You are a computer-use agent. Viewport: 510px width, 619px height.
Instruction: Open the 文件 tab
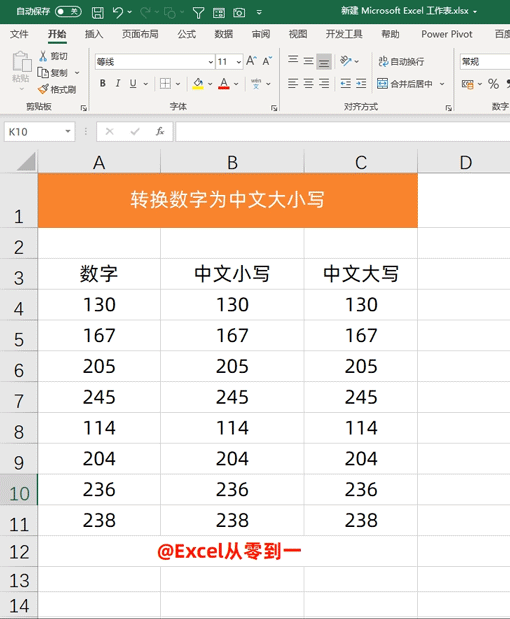pyautogui.click(x=19, y=34)
